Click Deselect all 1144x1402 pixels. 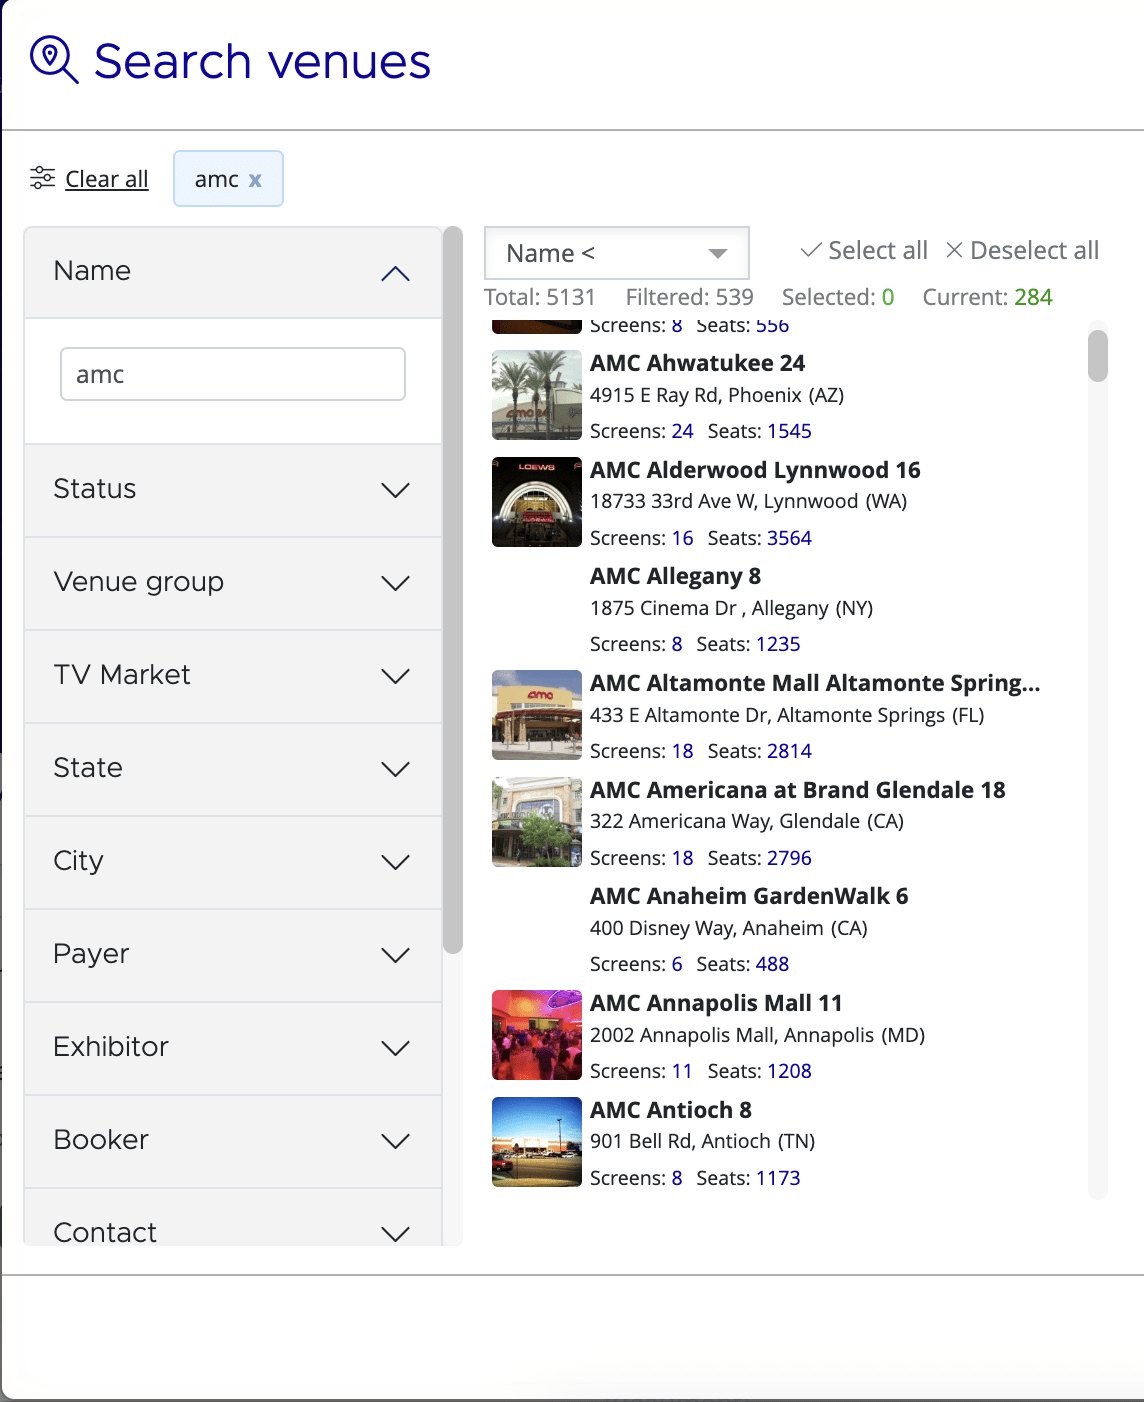tap(1033, 250)
